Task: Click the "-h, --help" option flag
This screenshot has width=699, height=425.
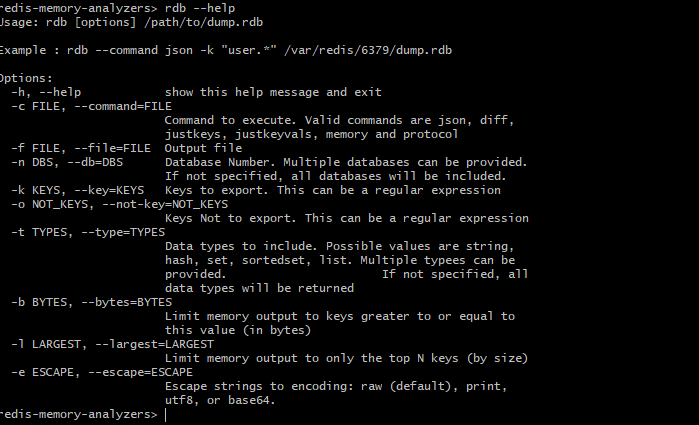Action: [47, 91]
